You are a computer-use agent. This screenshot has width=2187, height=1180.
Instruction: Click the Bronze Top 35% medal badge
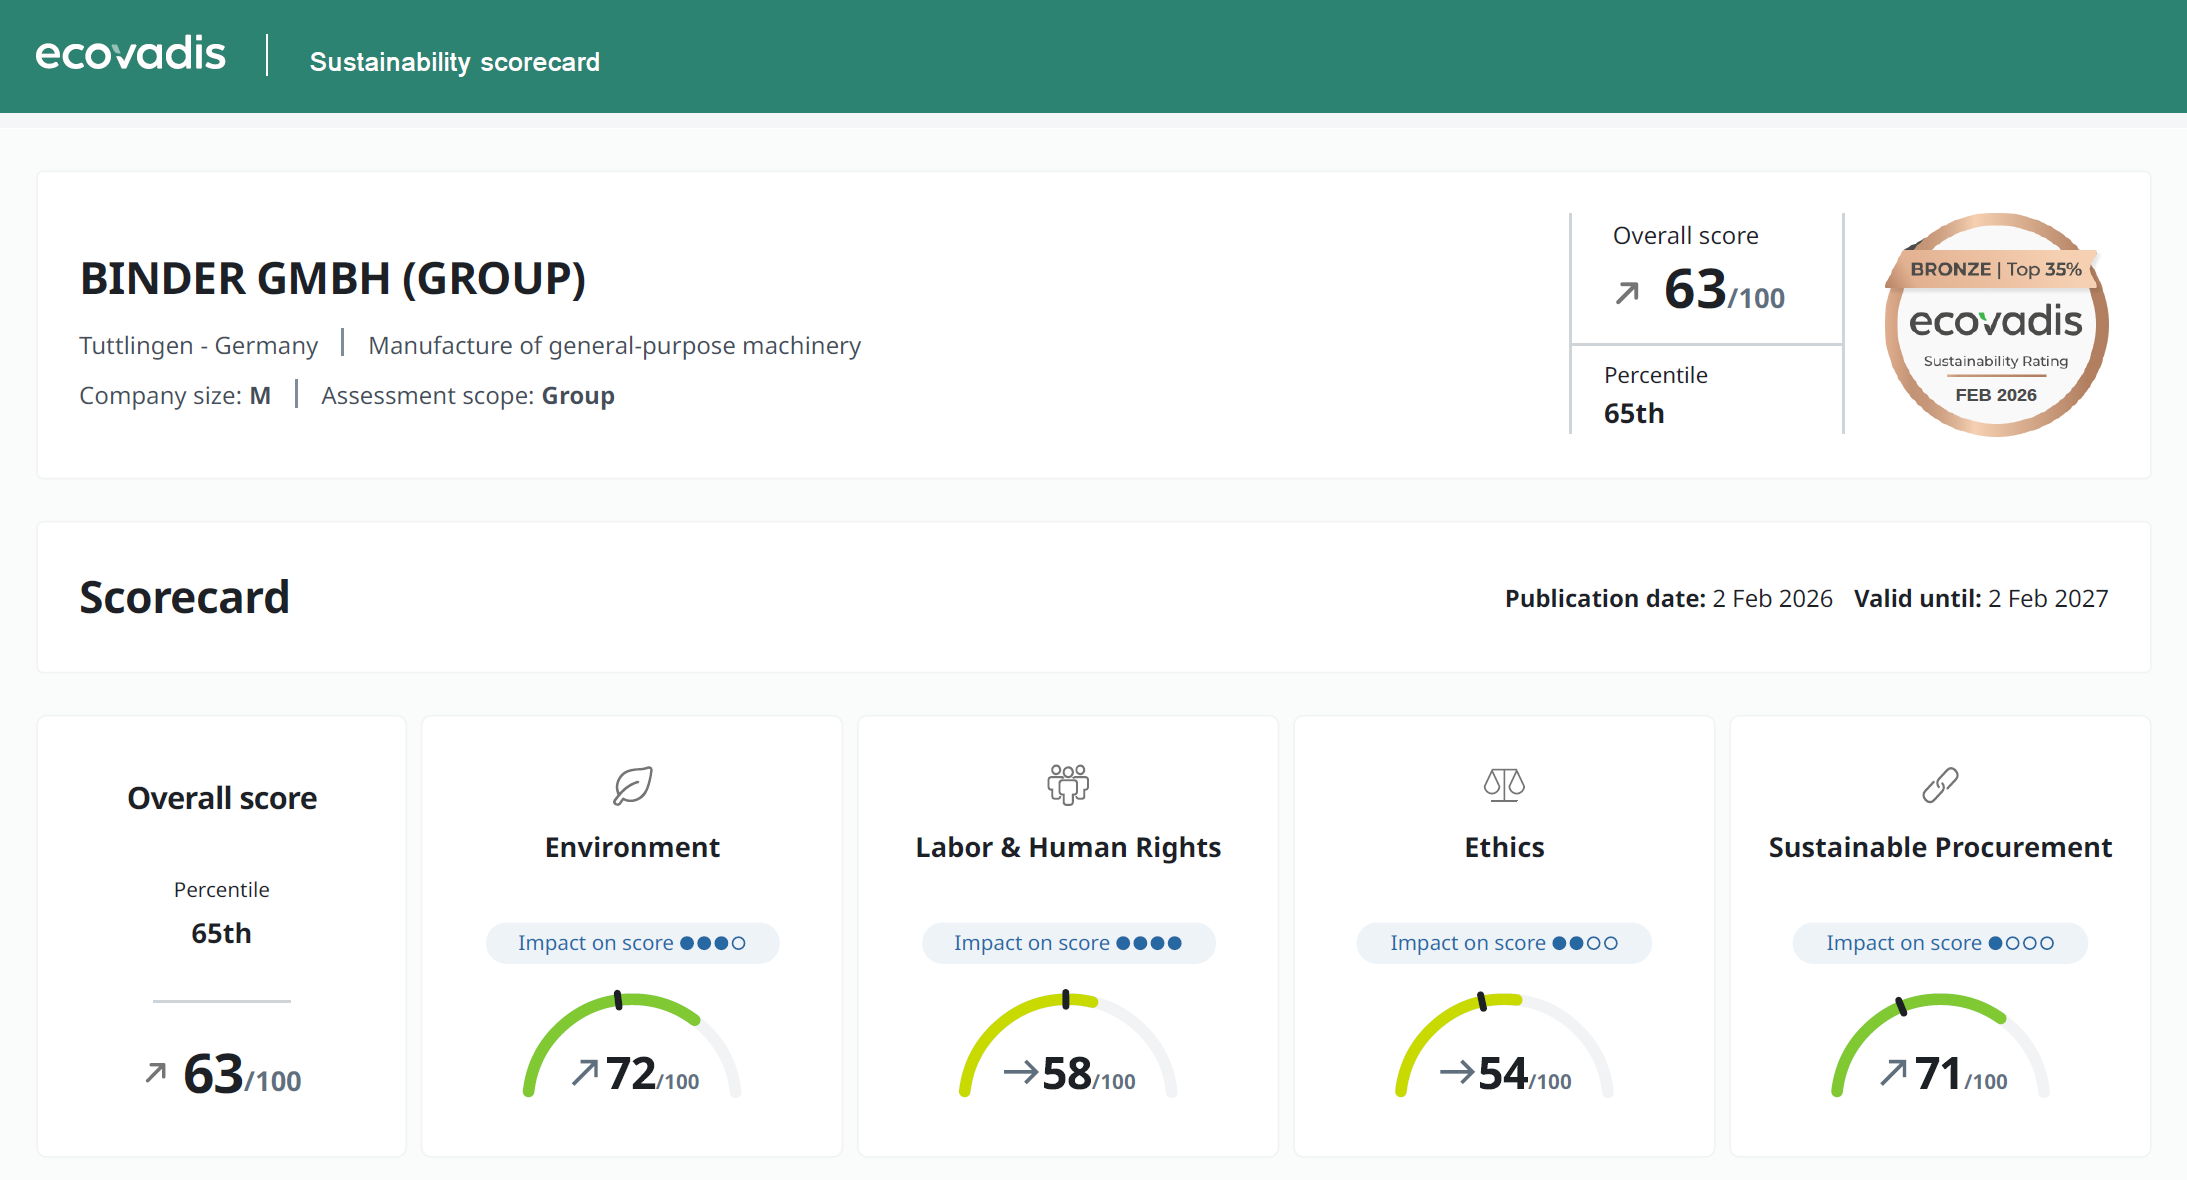pyautogui.click(x=1996, y=324)
